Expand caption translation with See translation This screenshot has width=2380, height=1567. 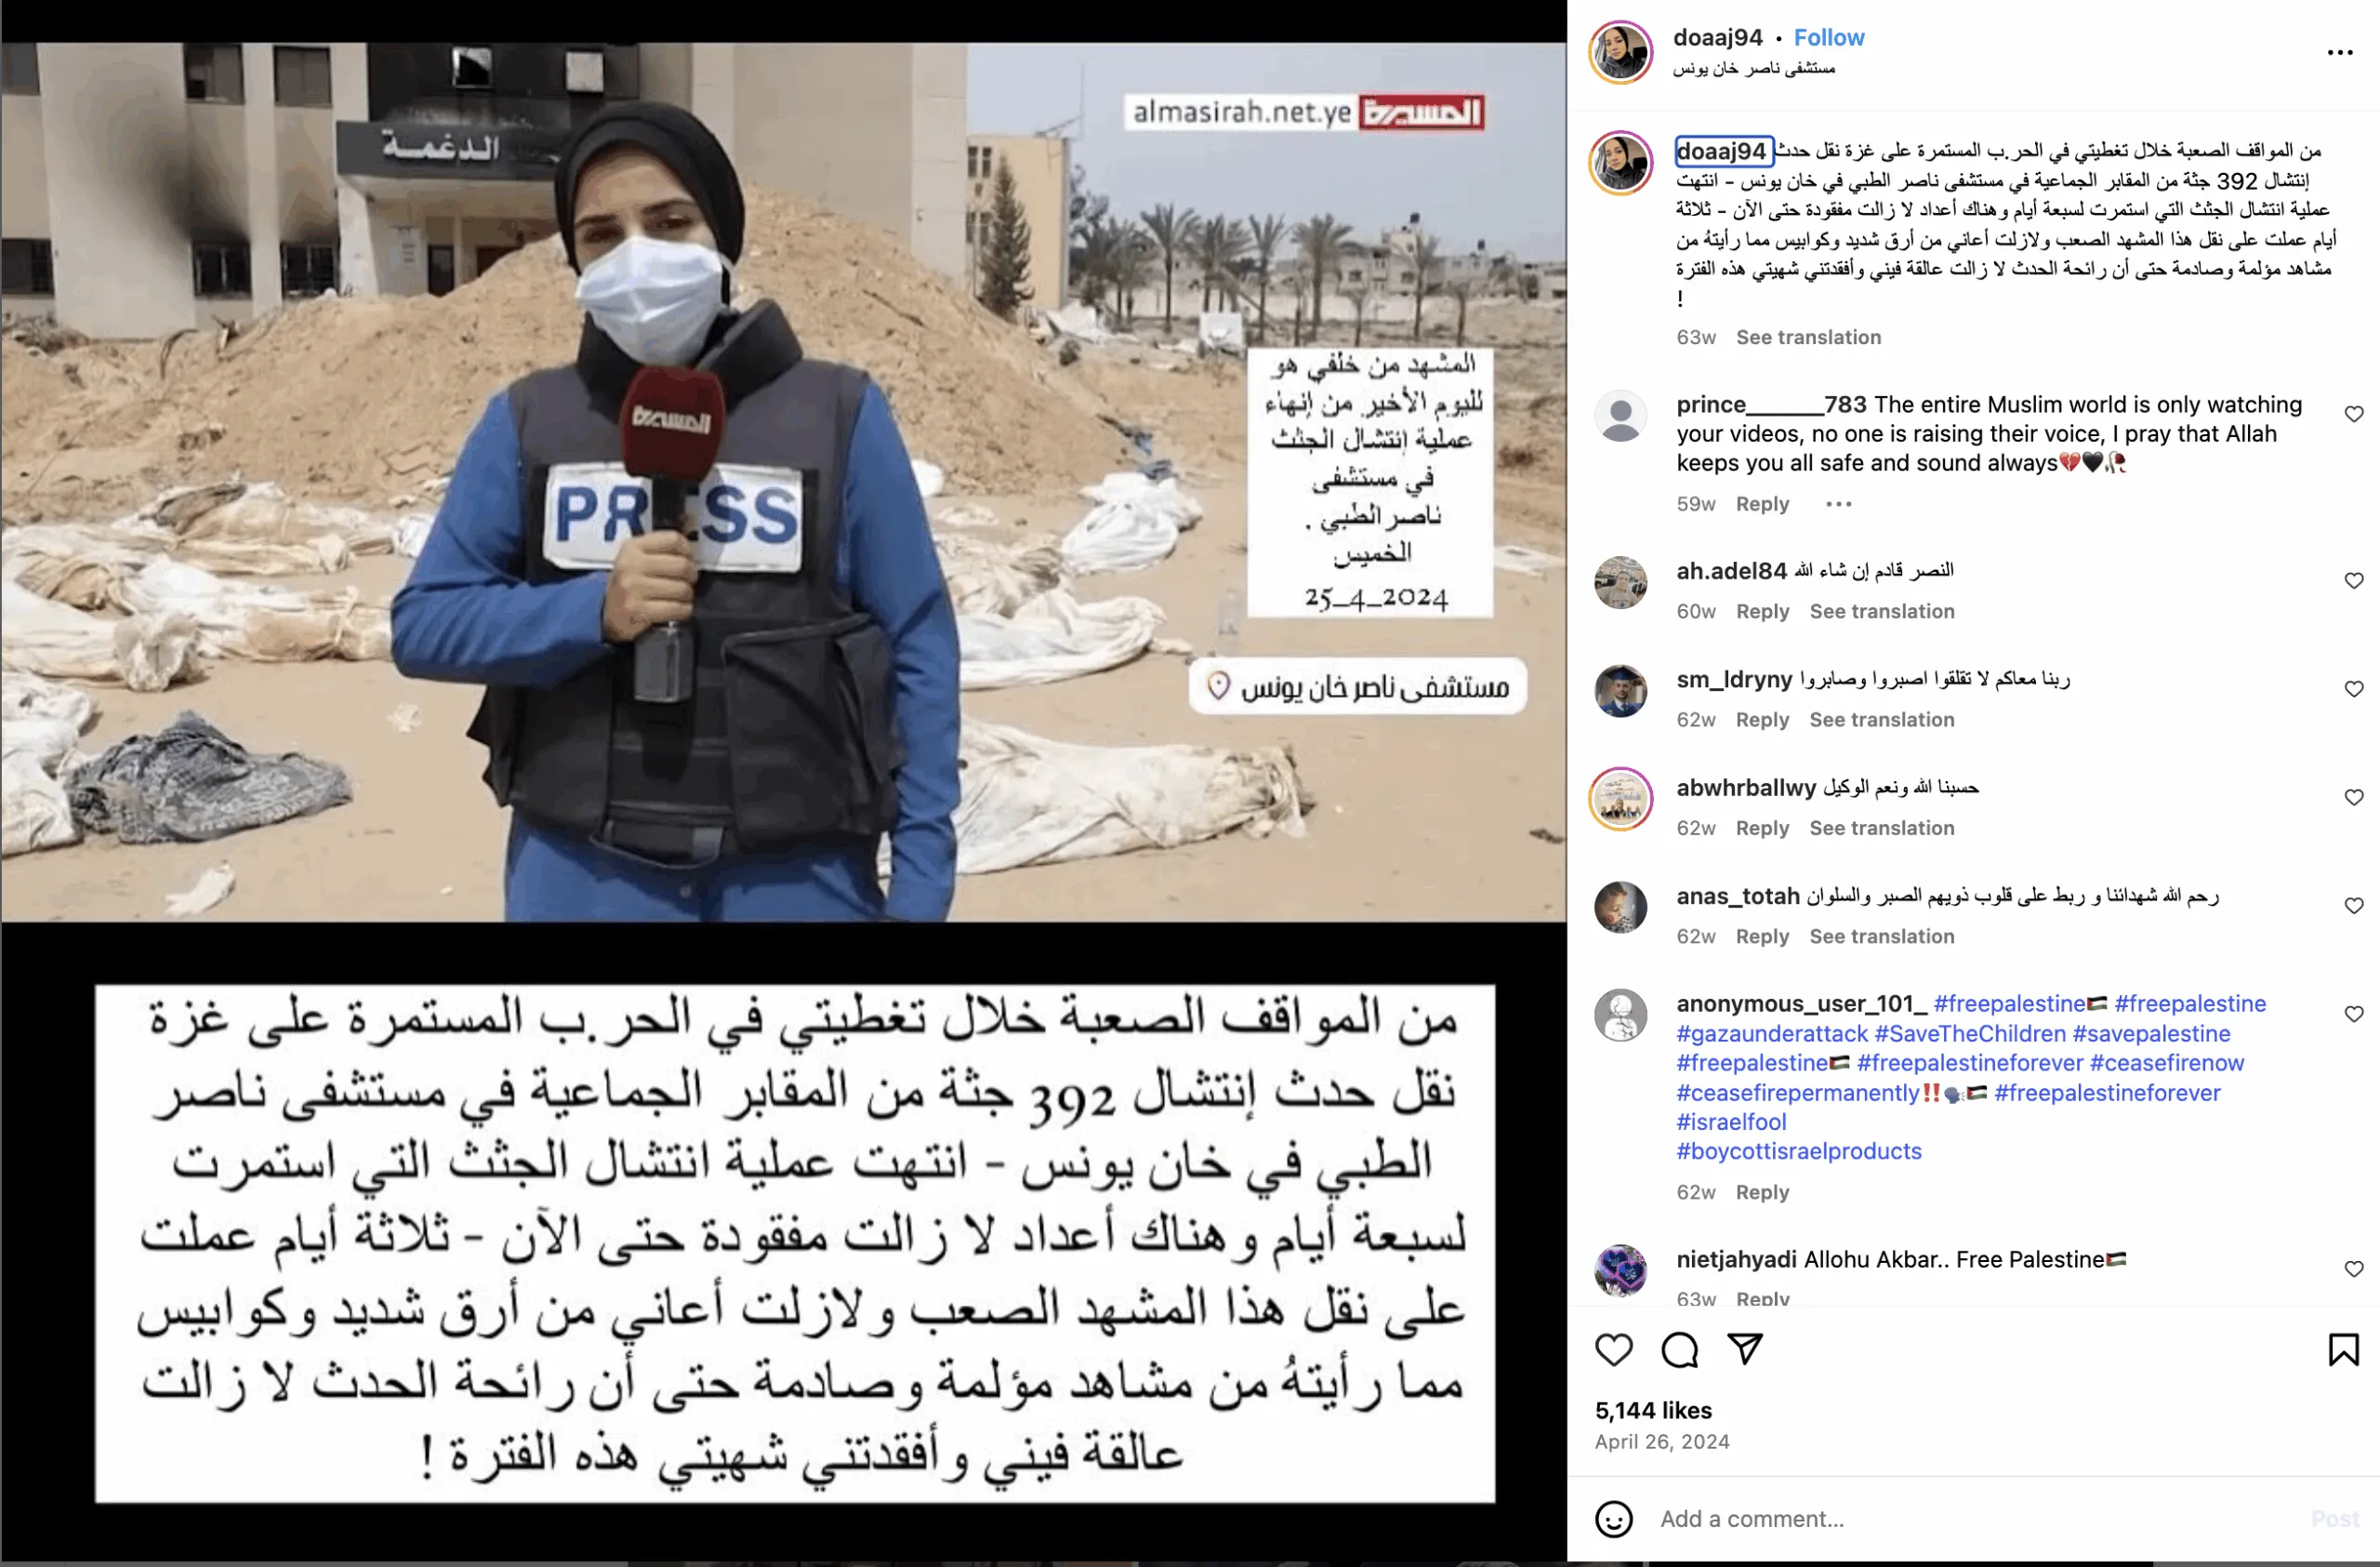(x=1808, y=337)
